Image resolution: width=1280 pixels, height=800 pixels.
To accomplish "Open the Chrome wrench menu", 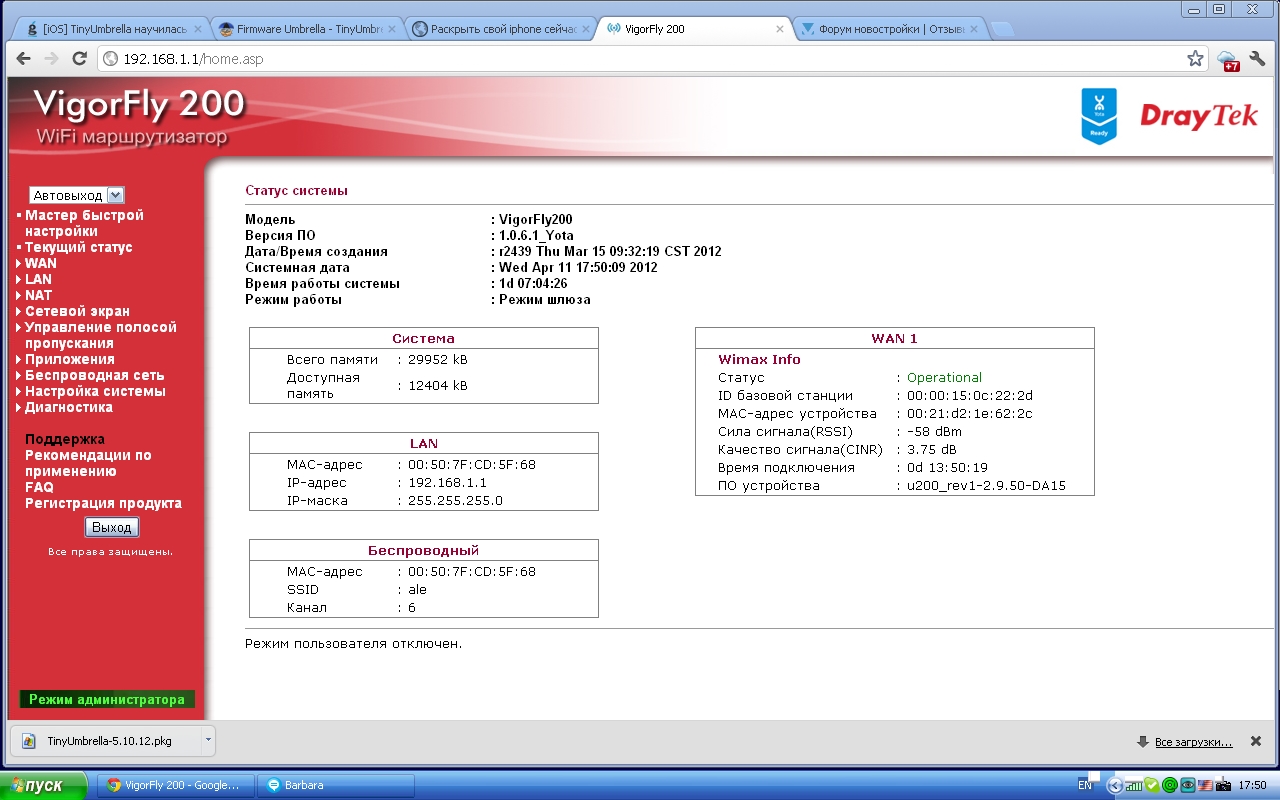I will 1257,59.
